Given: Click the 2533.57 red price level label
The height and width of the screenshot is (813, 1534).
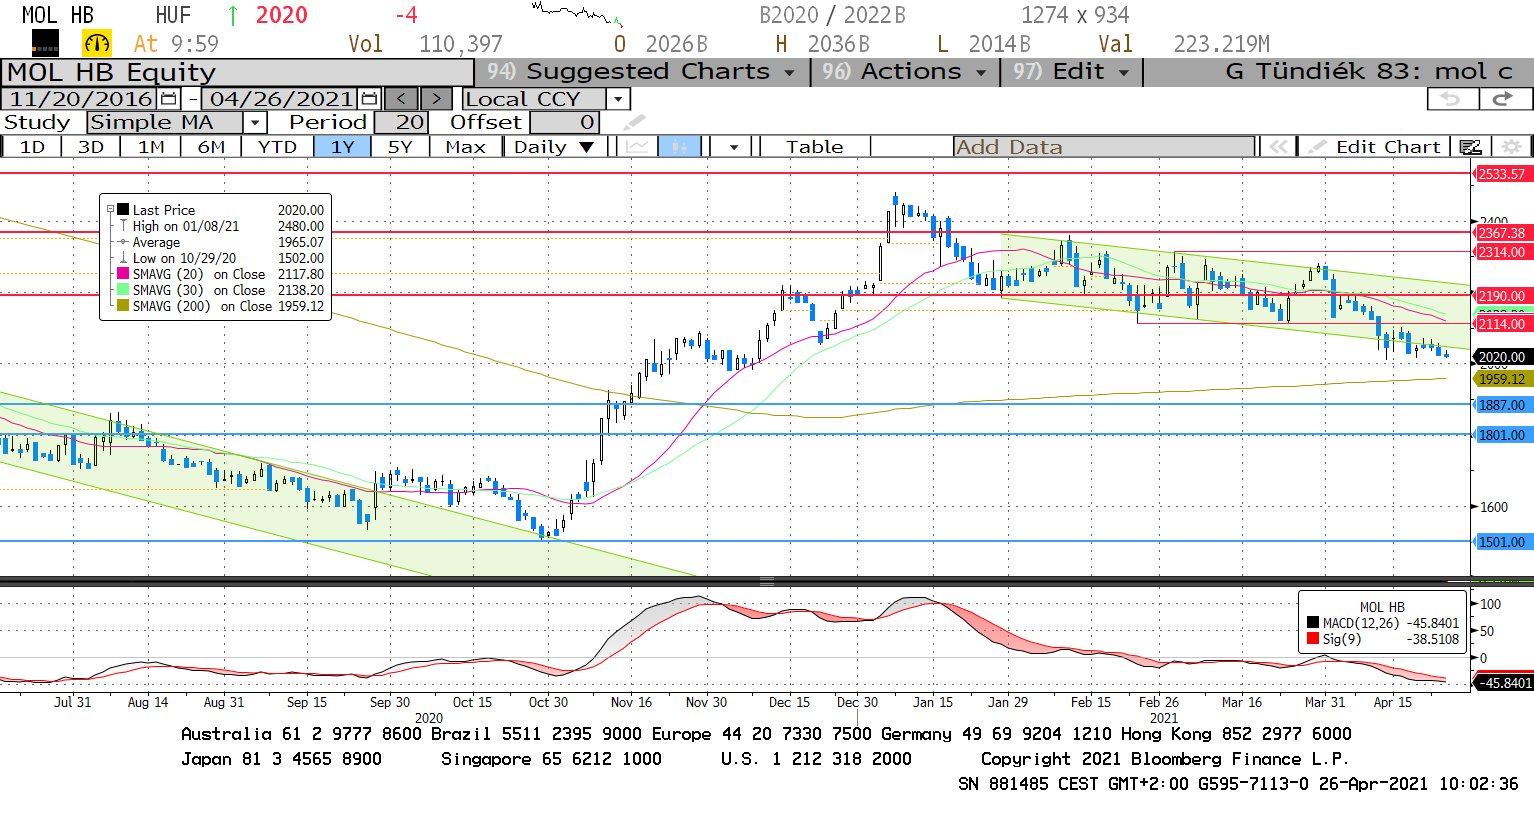Looking at the screenshot, I should pos(1502,174).
